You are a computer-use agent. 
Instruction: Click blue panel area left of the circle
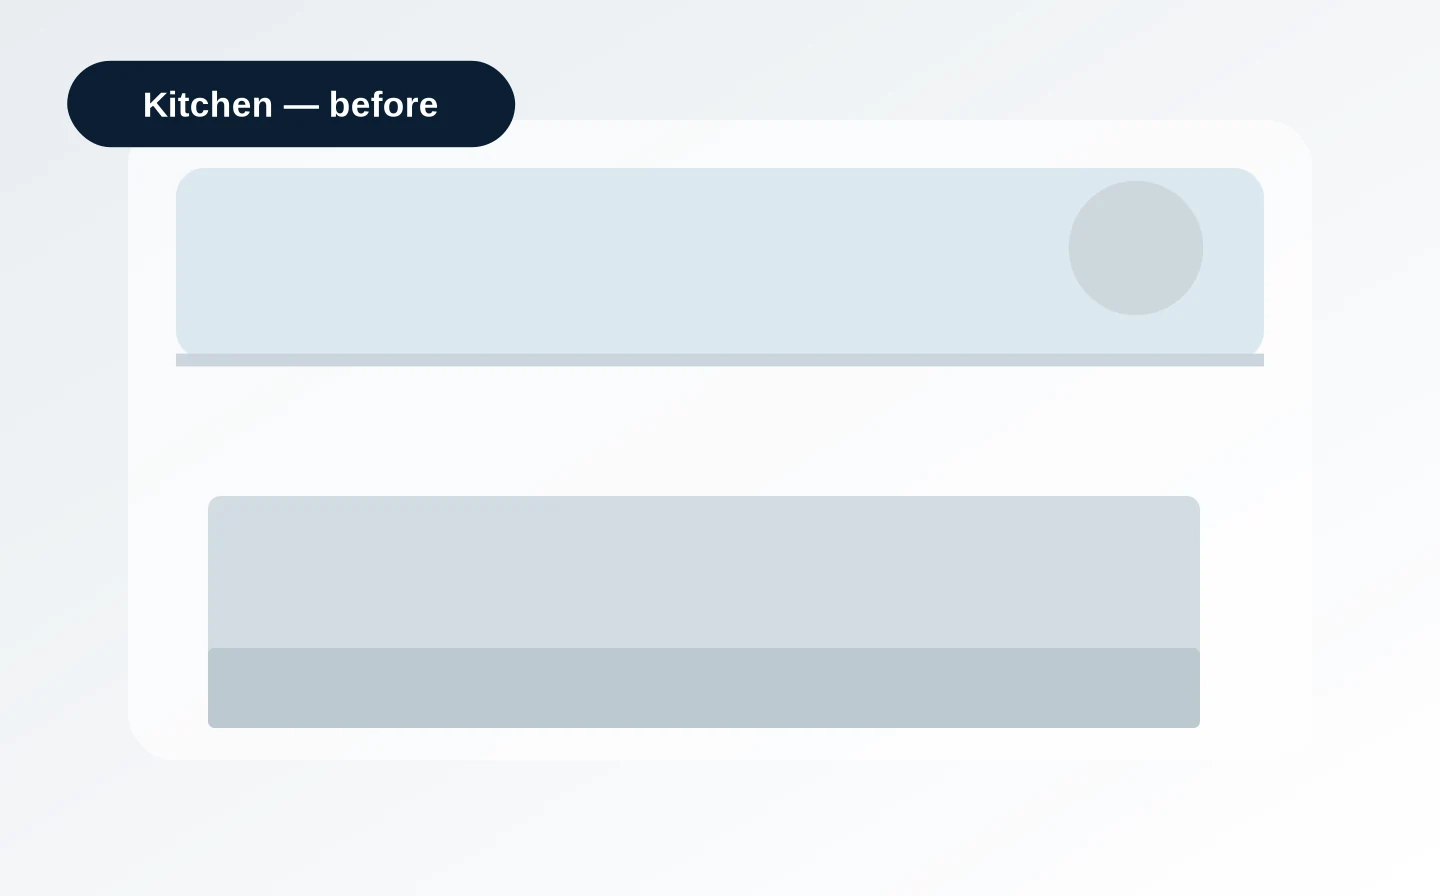620,261
